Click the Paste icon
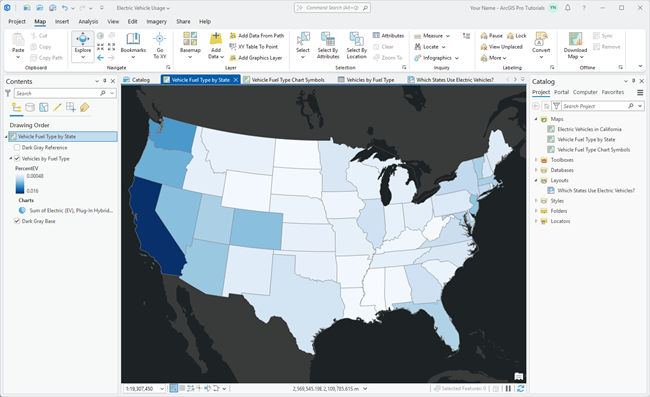650x397 pixels. (x=18, y=40)
